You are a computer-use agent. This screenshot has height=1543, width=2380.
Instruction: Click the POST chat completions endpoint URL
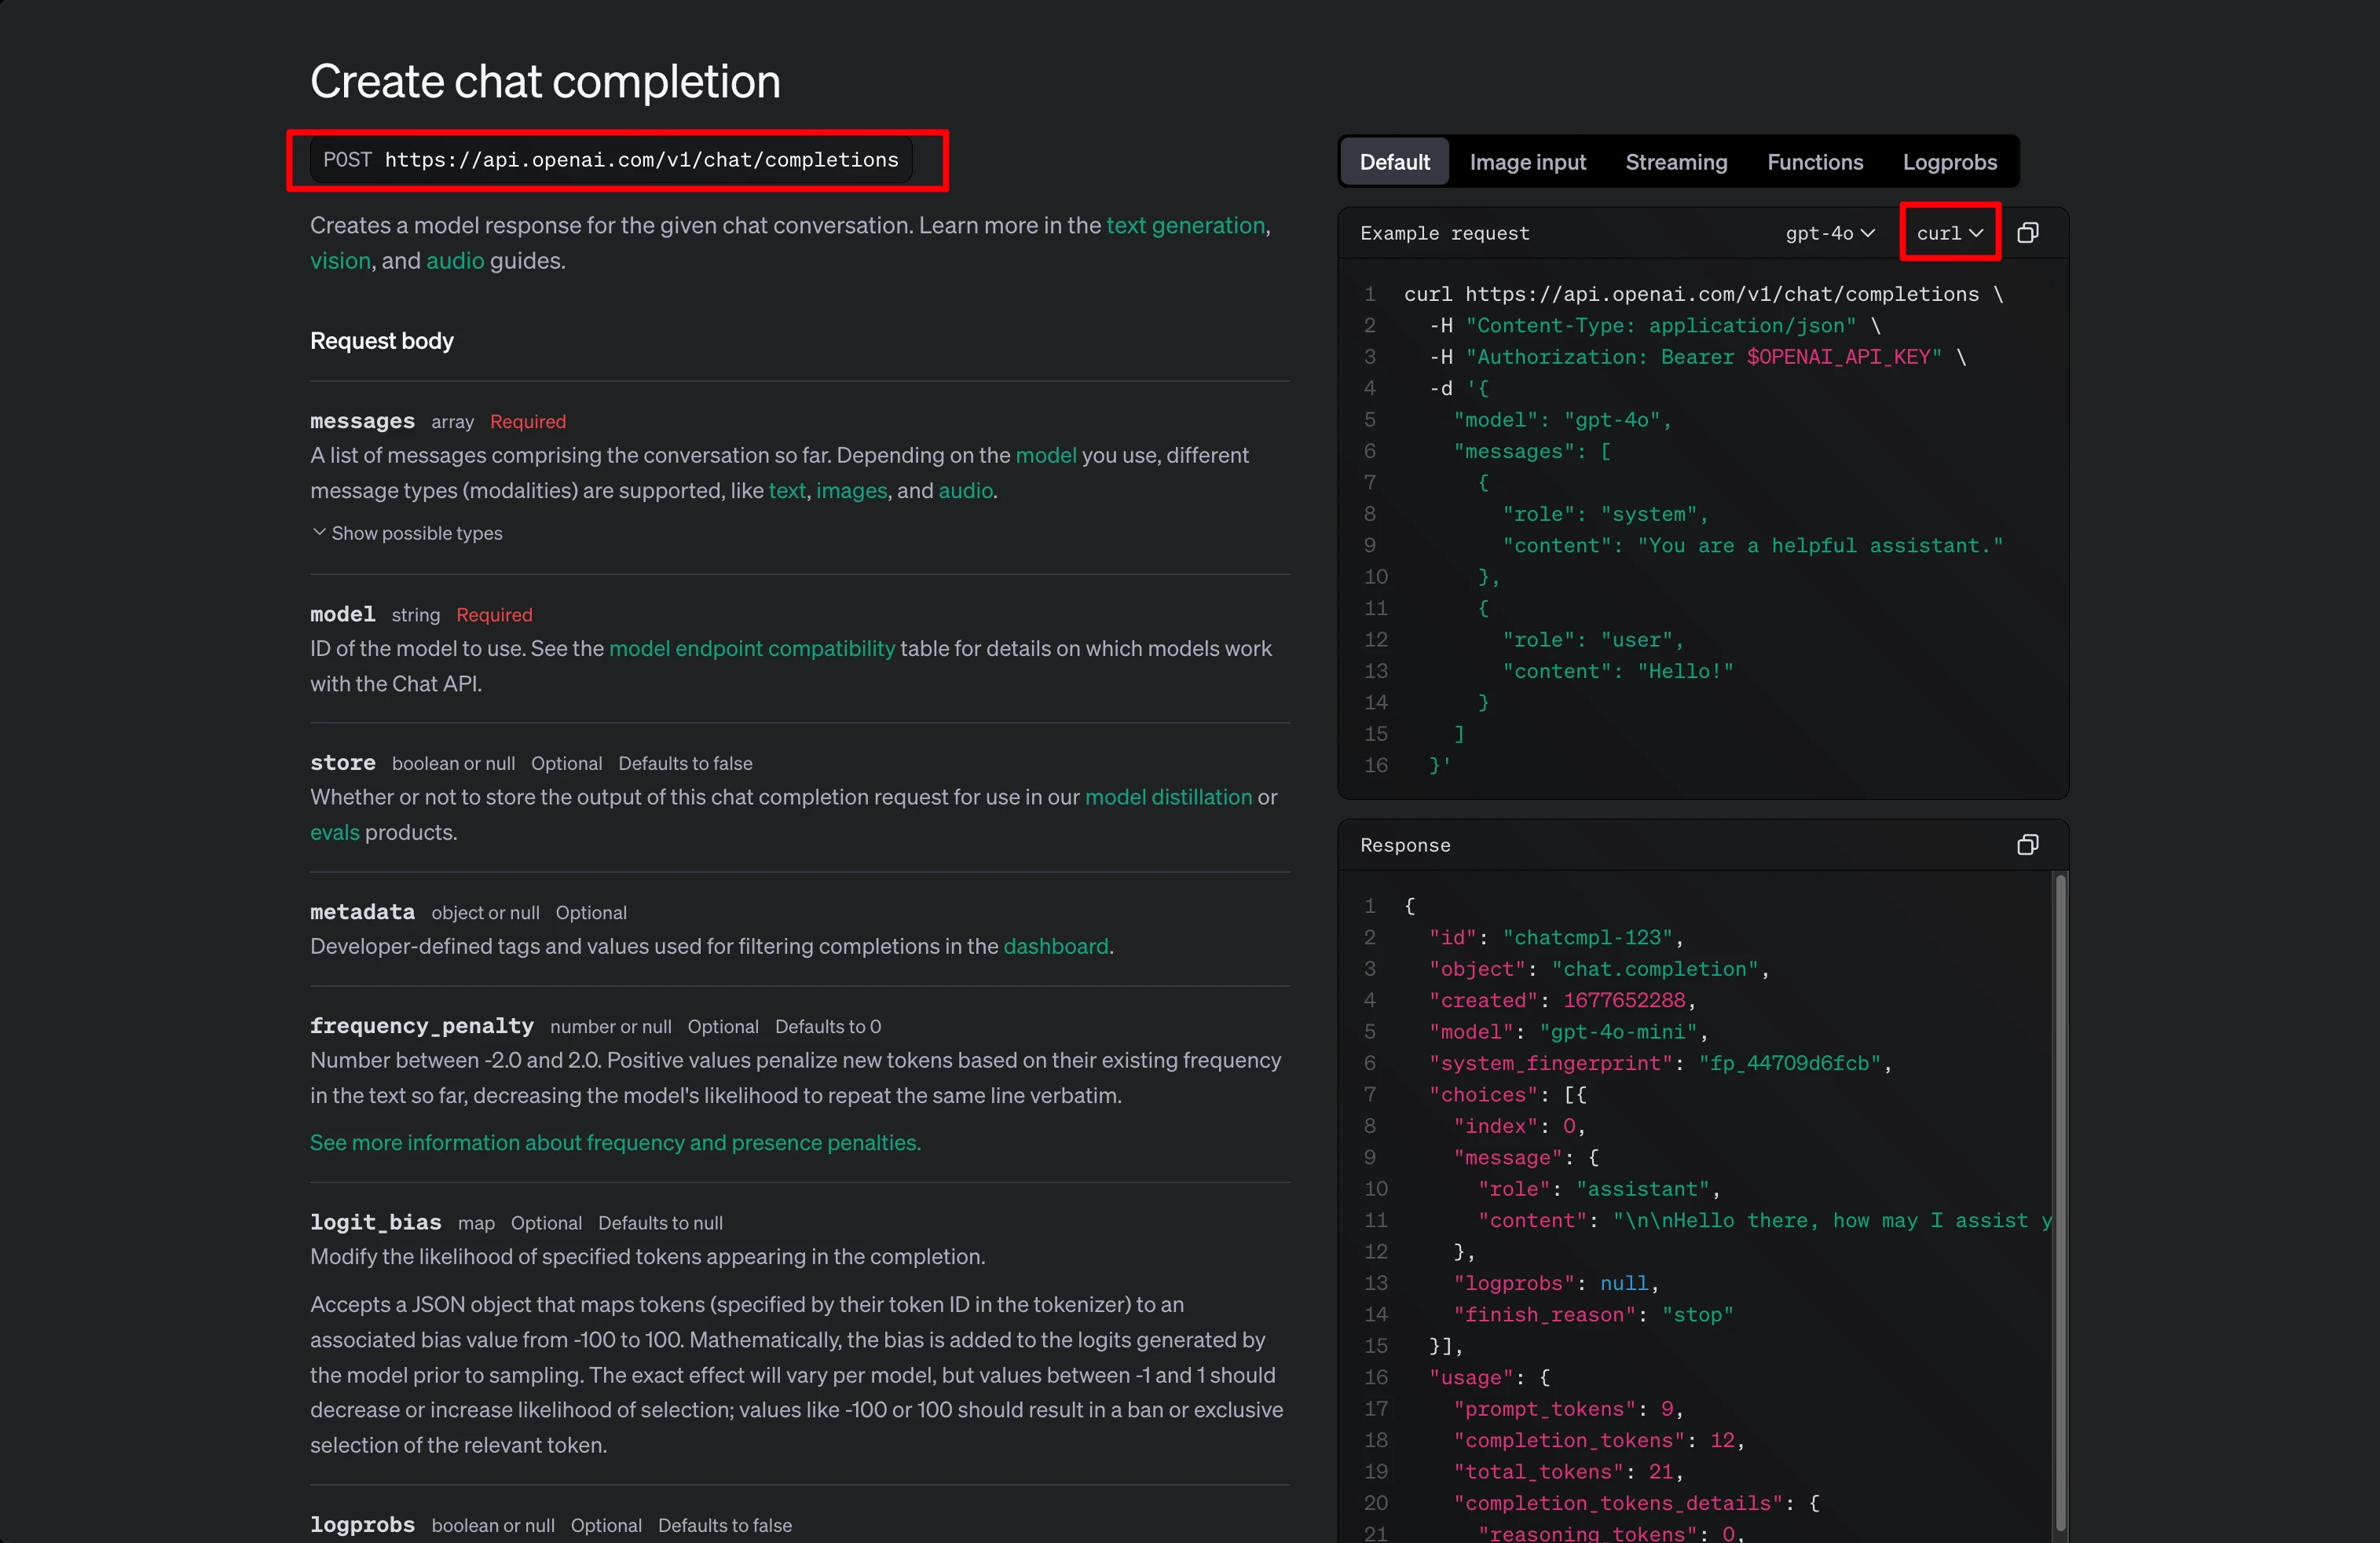tap(640, 160)
